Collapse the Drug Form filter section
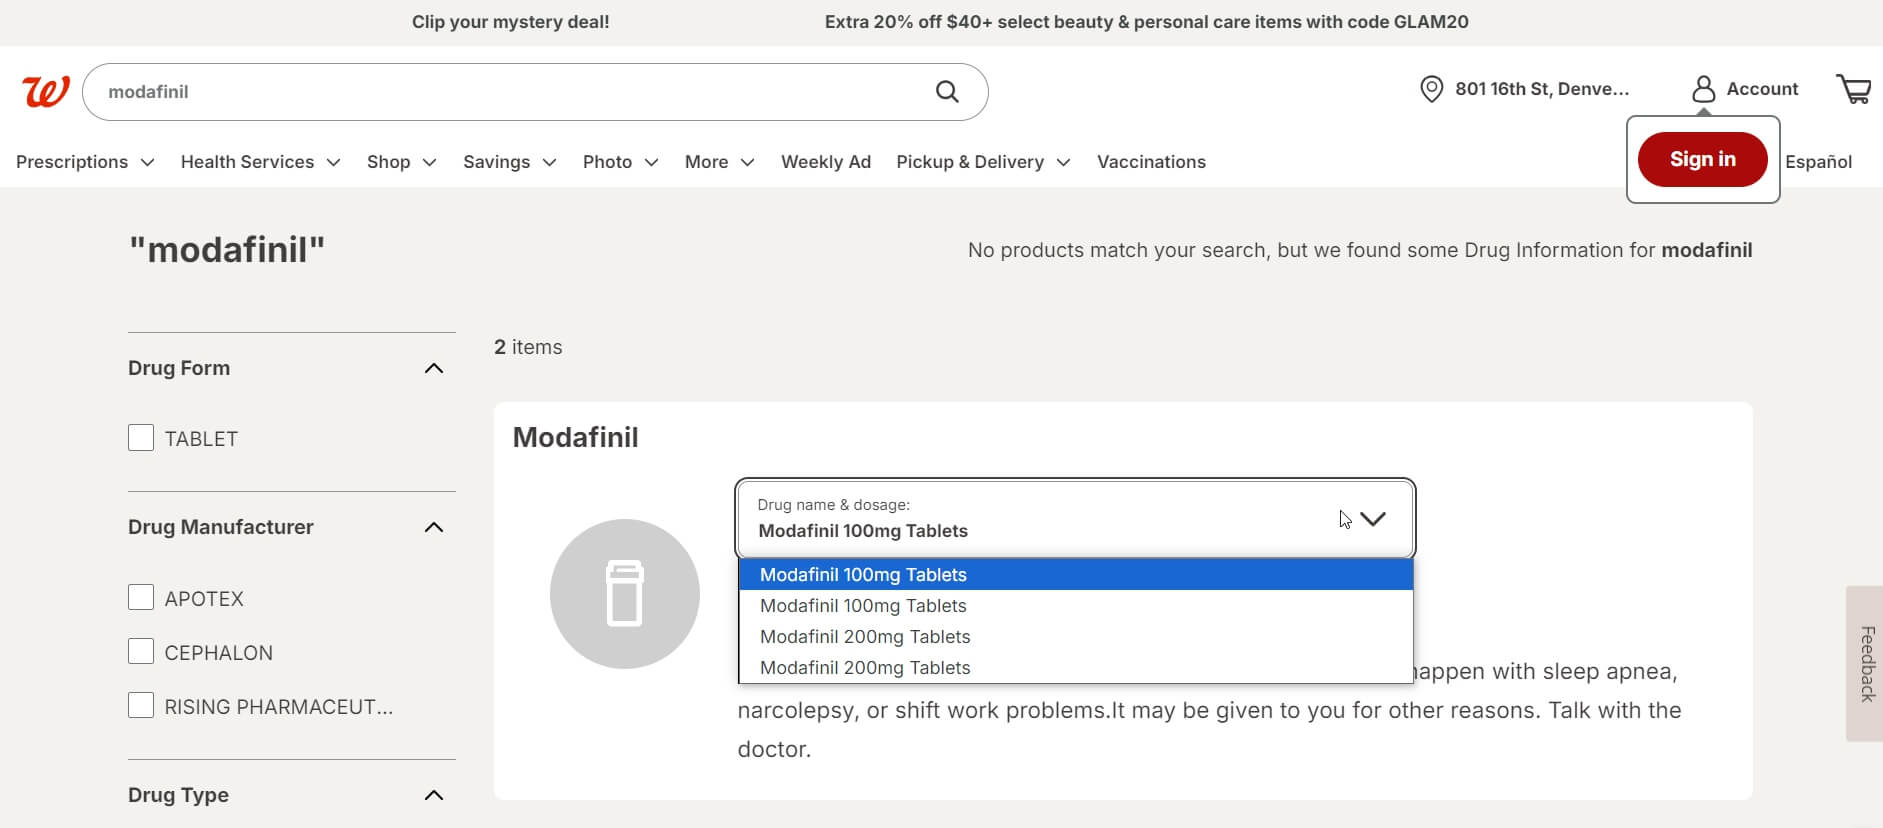Image resolution: width=1883 pixels, height=828 pixels. 433,368
